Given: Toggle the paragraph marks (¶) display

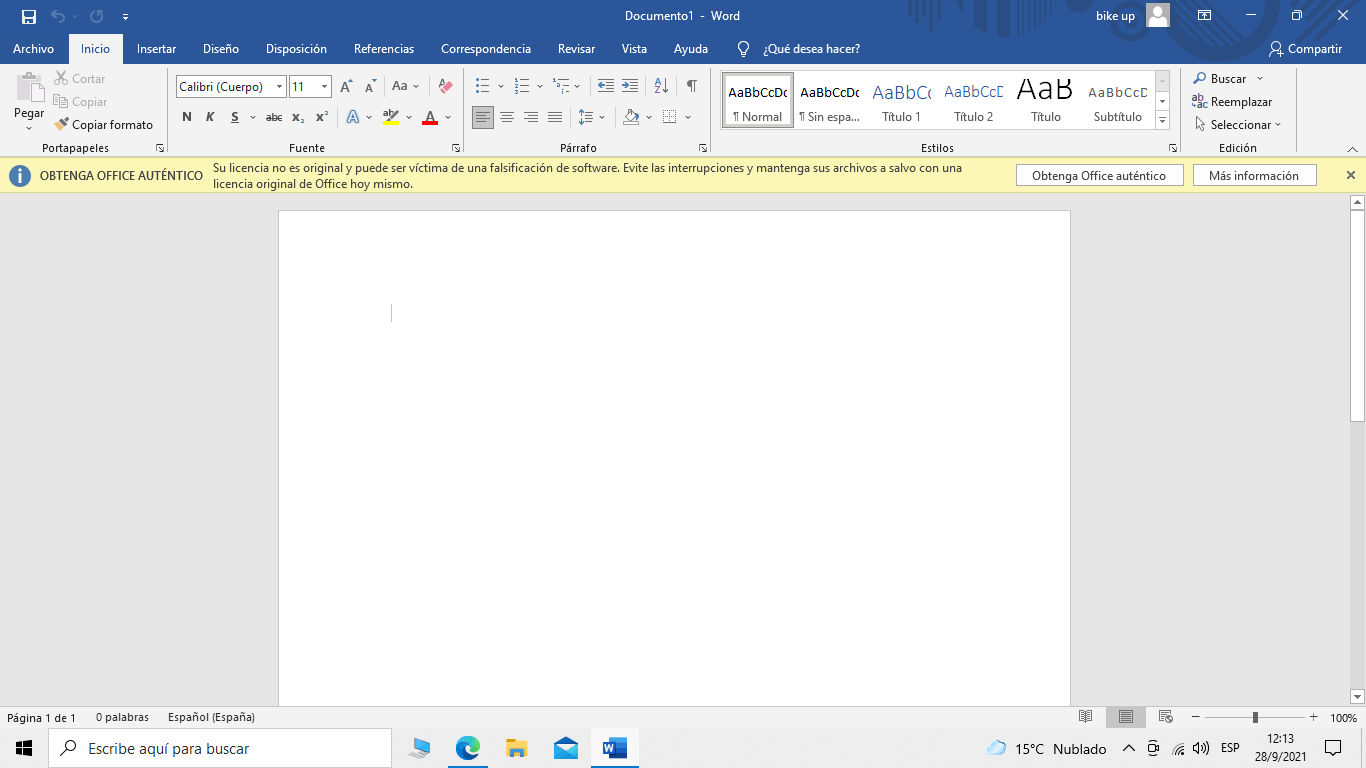Looking at the screenshot, I should (692, 87).
